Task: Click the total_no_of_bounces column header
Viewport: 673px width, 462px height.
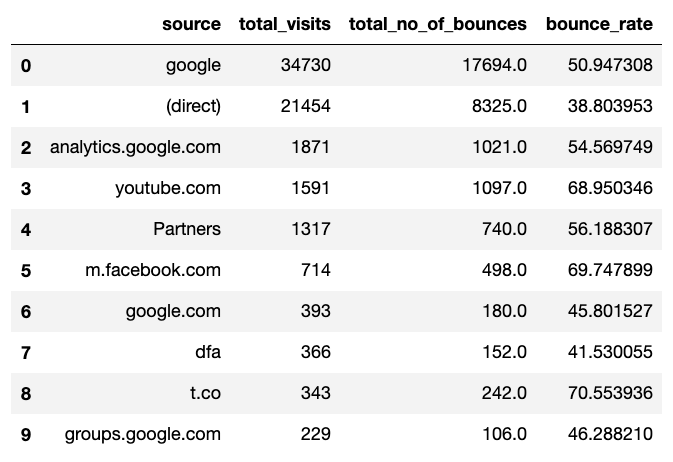Action: click(x=438, y=24)
